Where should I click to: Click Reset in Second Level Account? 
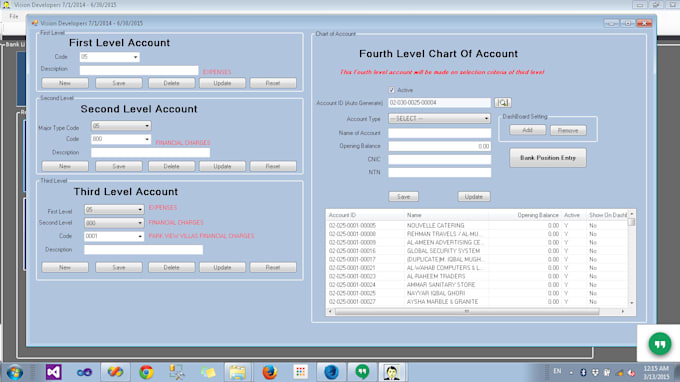[273, 166]
